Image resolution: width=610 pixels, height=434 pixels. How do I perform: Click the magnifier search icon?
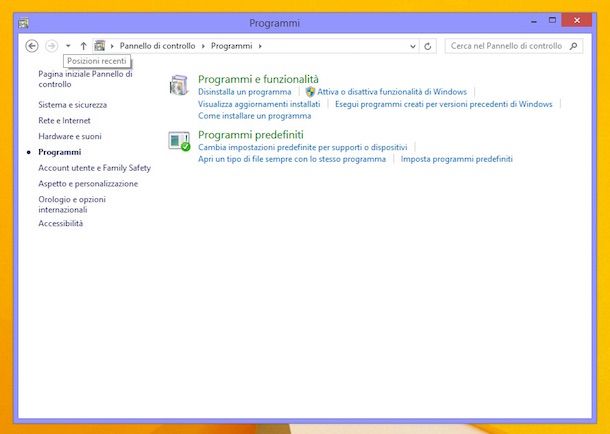pyautogui.click(x=573, y=46)
